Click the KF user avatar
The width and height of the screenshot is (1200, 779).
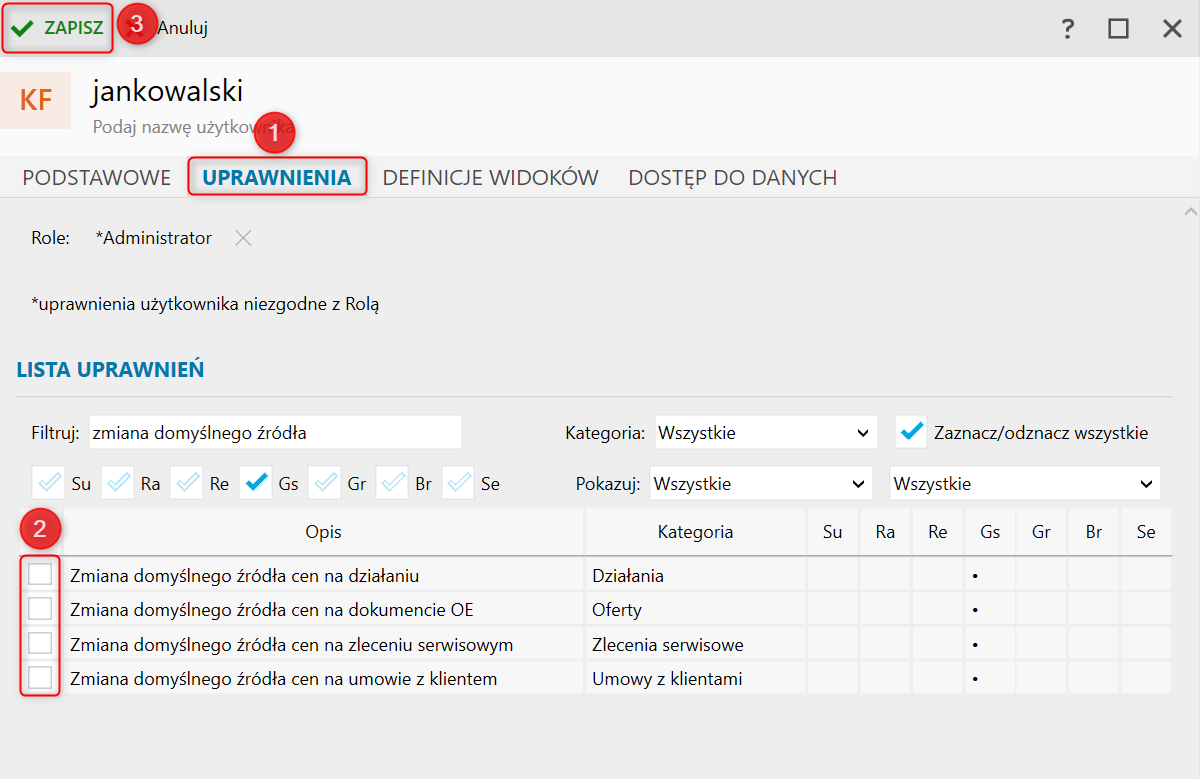36,100
